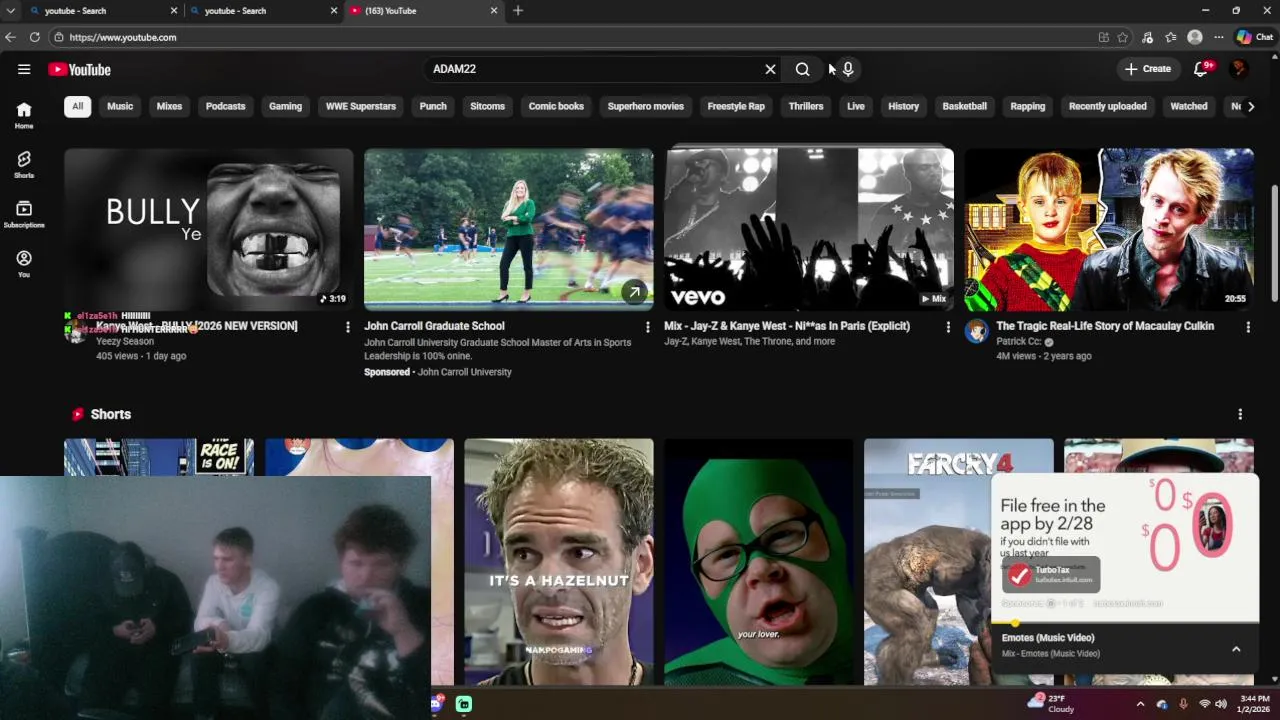Open the notifications bell
Image resolution: width=1280 pixels, height=720 pixels.
pyautogui.click(x=1202, y=69)
